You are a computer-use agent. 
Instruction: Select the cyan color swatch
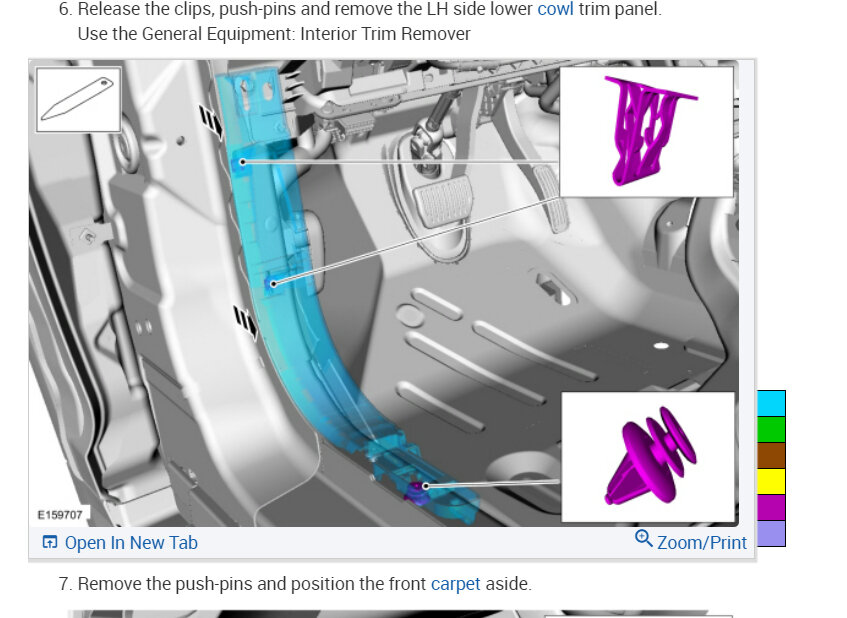click(x=771, y=404)
